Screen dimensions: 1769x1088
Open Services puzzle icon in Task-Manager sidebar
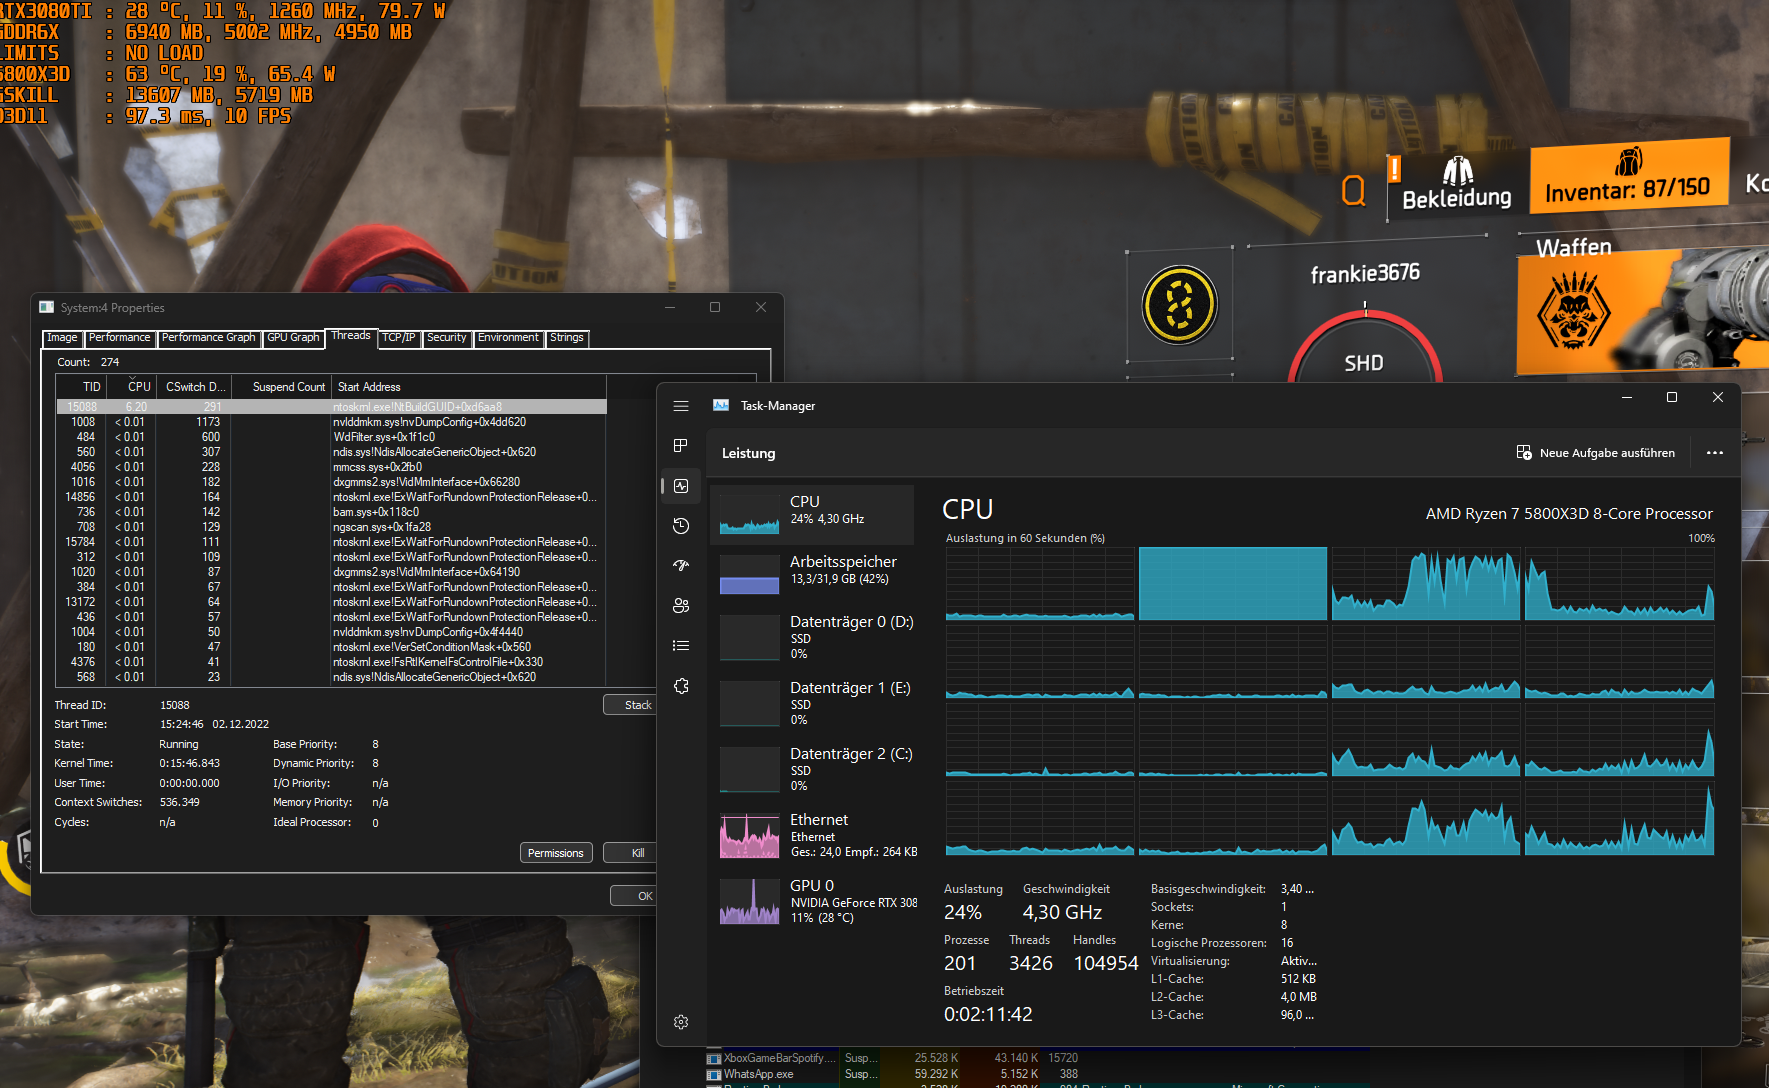[681, 686]
